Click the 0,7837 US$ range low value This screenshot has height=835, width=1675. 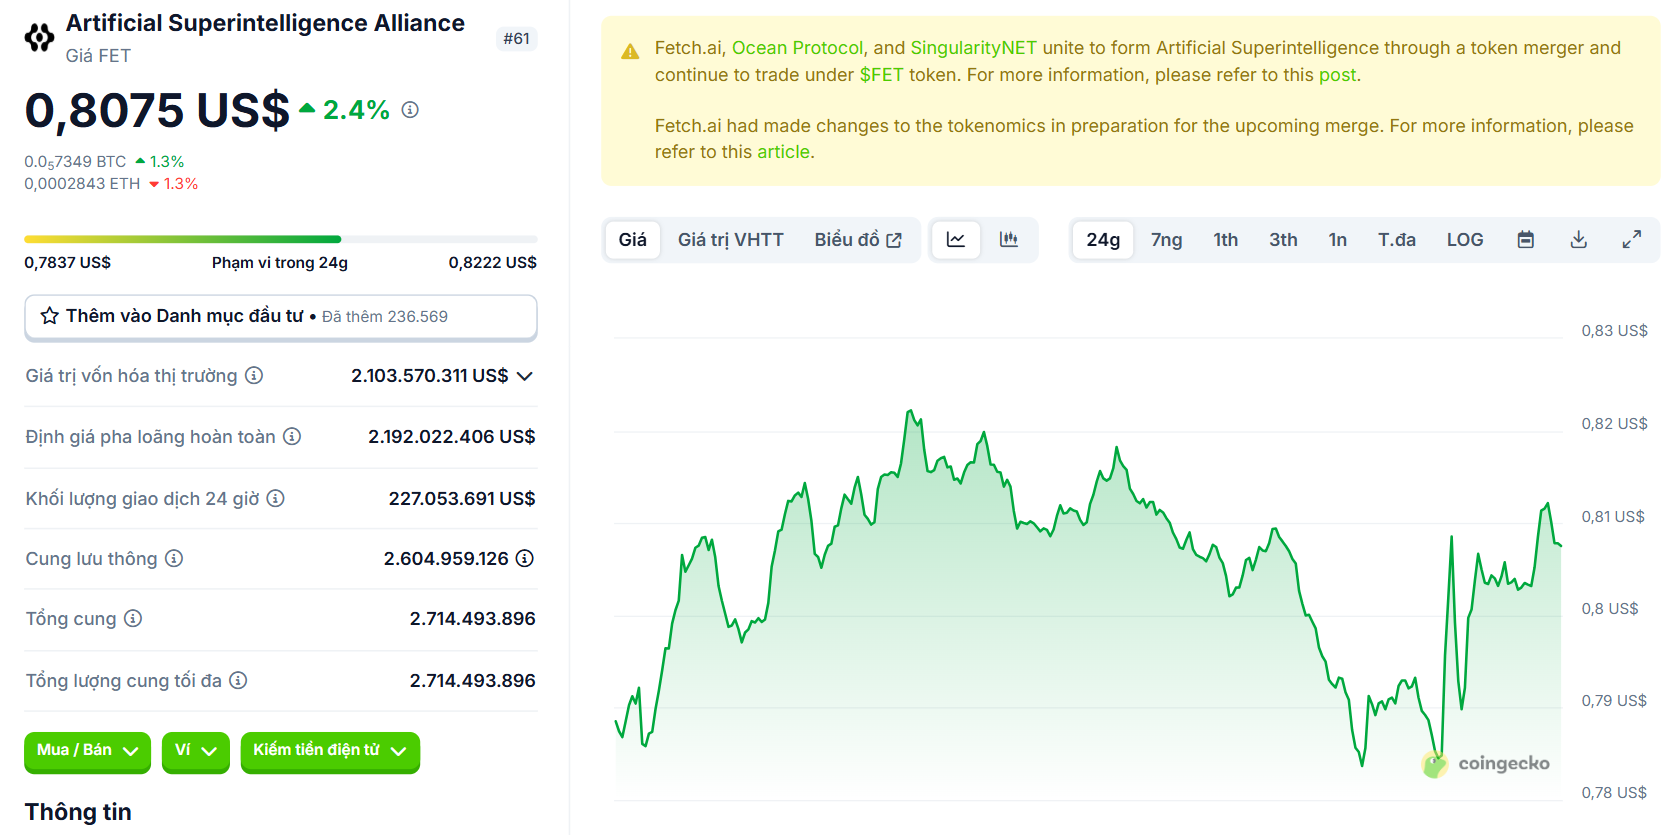(68, 263)
